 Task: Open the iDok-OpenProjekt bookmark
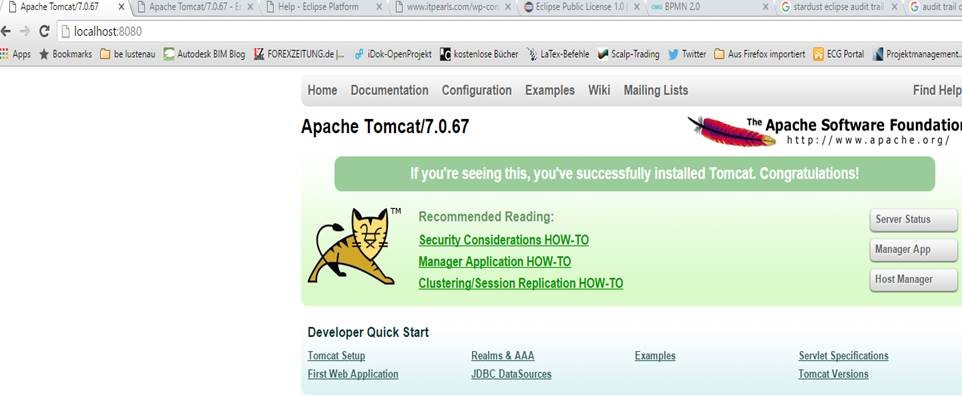point(393,54)
